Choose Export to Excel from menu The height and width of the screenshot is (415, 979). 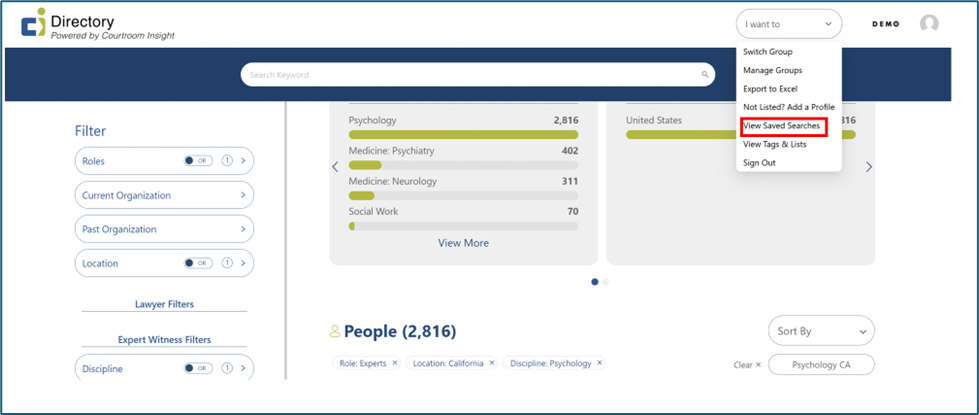(770, 89)
